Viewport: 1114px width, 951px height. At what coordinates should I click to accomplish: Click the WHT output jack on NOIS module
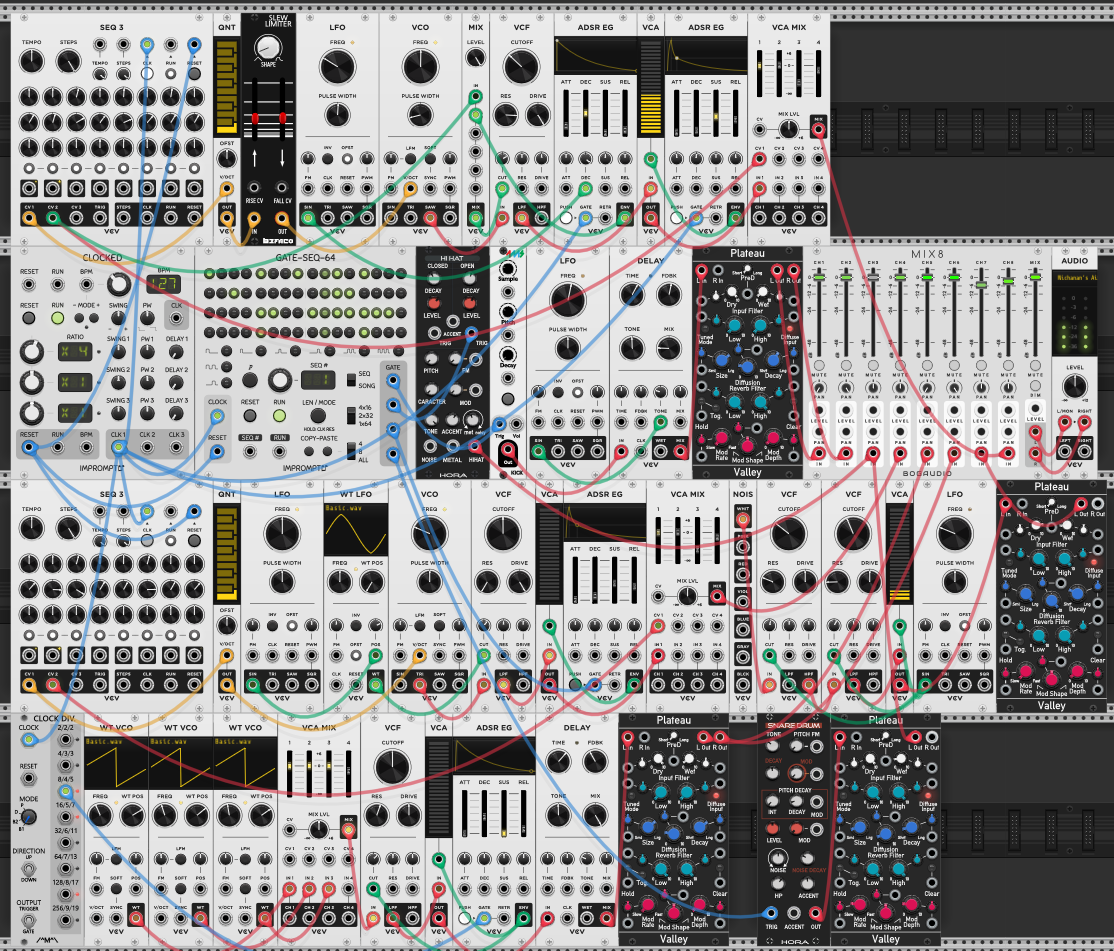pyautogui.click(x=742, y=520)
